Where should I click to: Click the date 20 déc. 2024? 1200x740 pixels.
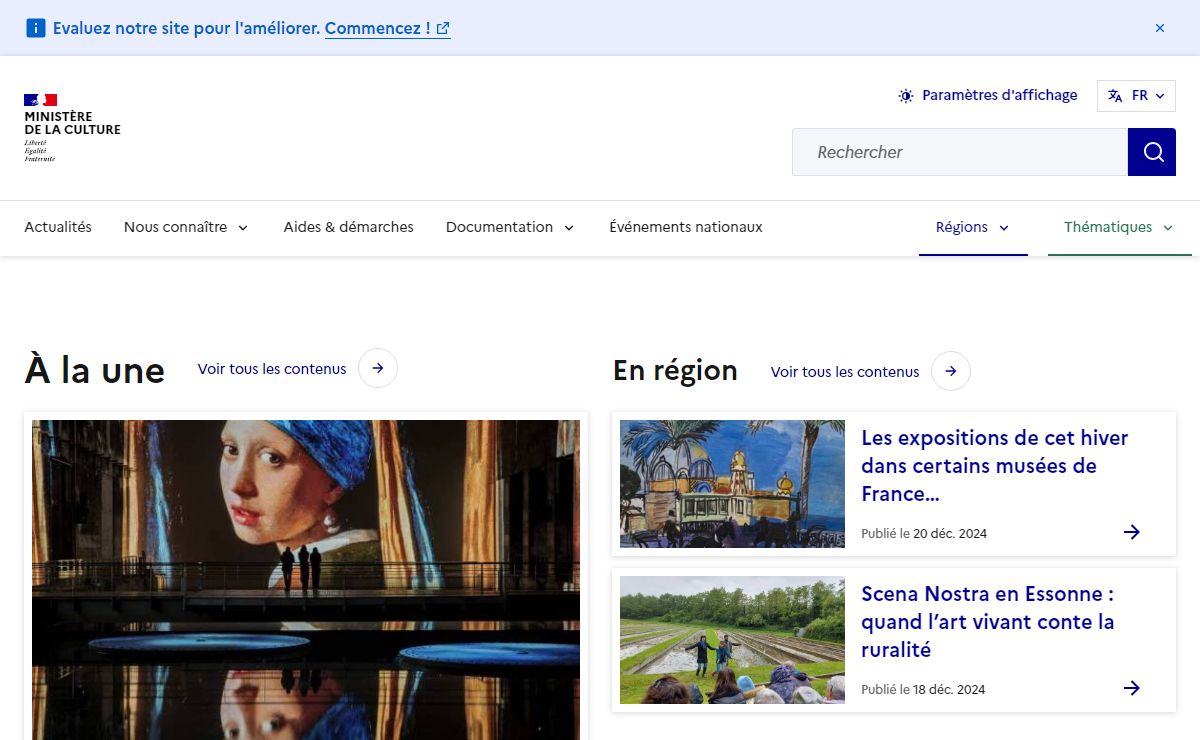click(950, 533)
